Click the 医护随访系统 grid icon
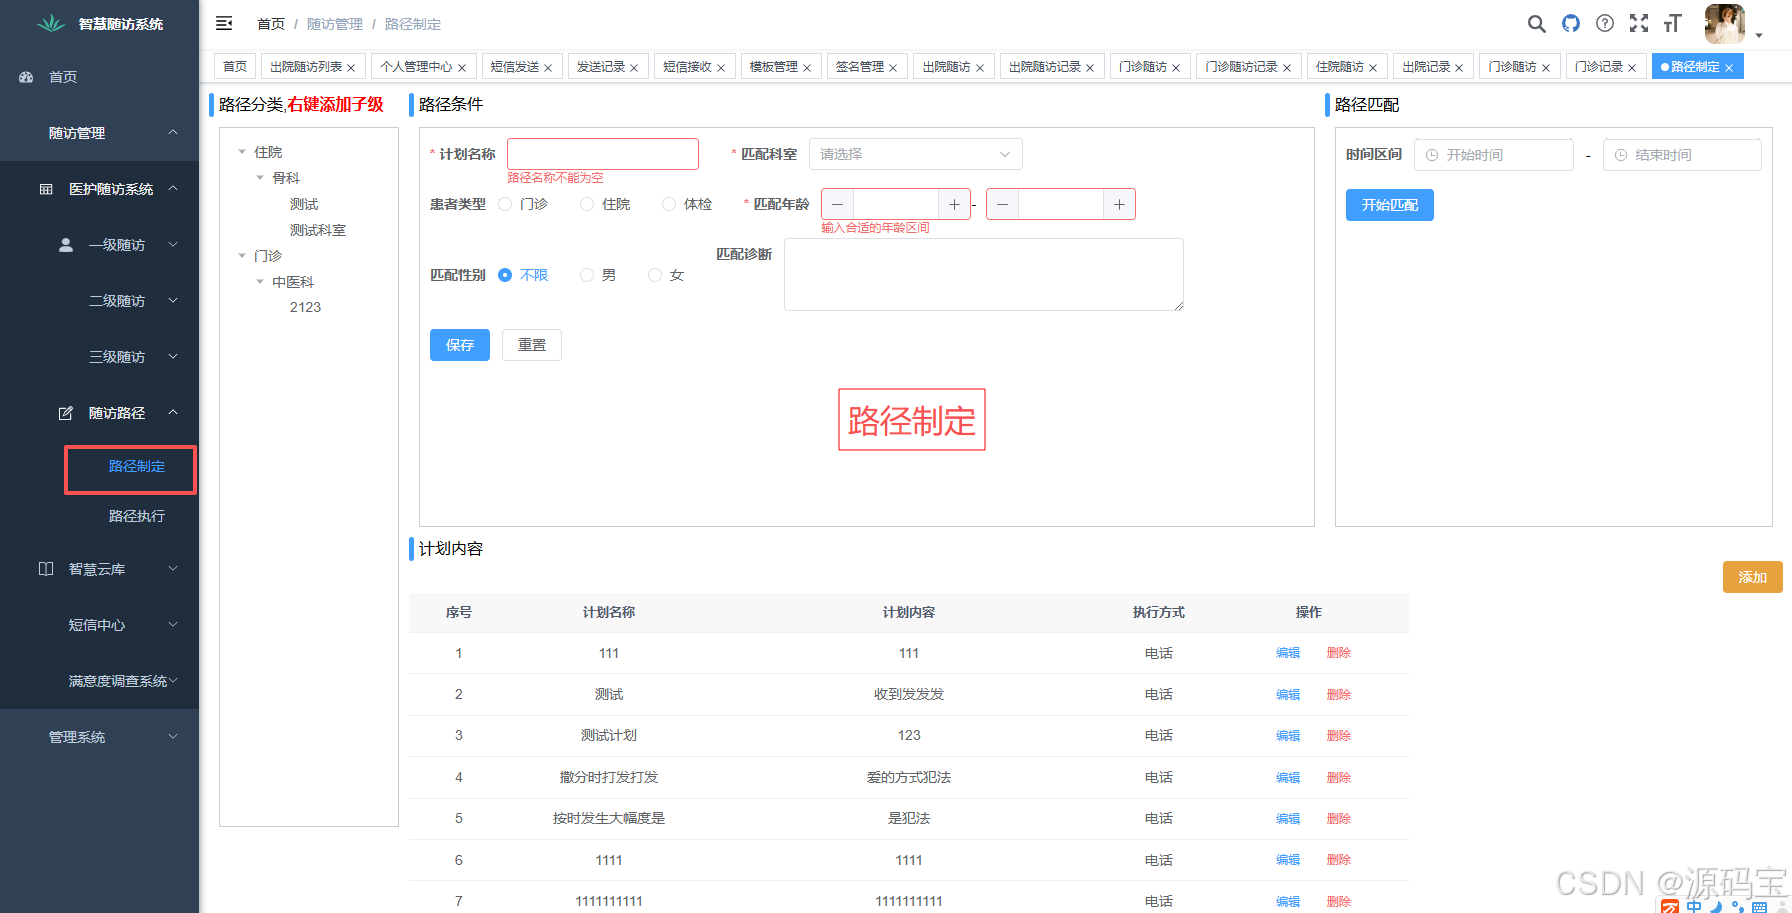 [x=46, y=189]
